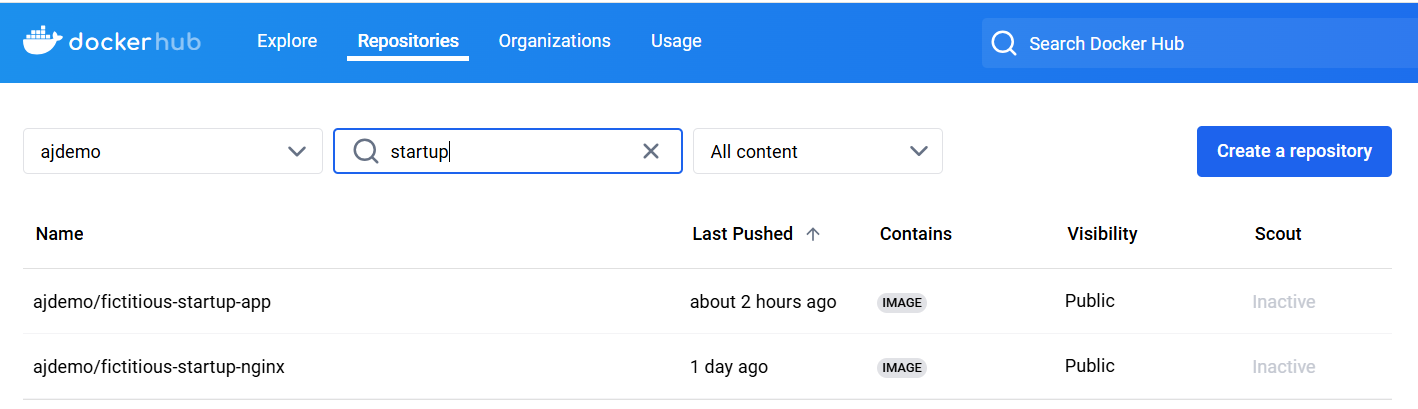Toggle Last Pushed sort arrow
This screenshot has height=409, width=1418.
(x=813, y=234)
